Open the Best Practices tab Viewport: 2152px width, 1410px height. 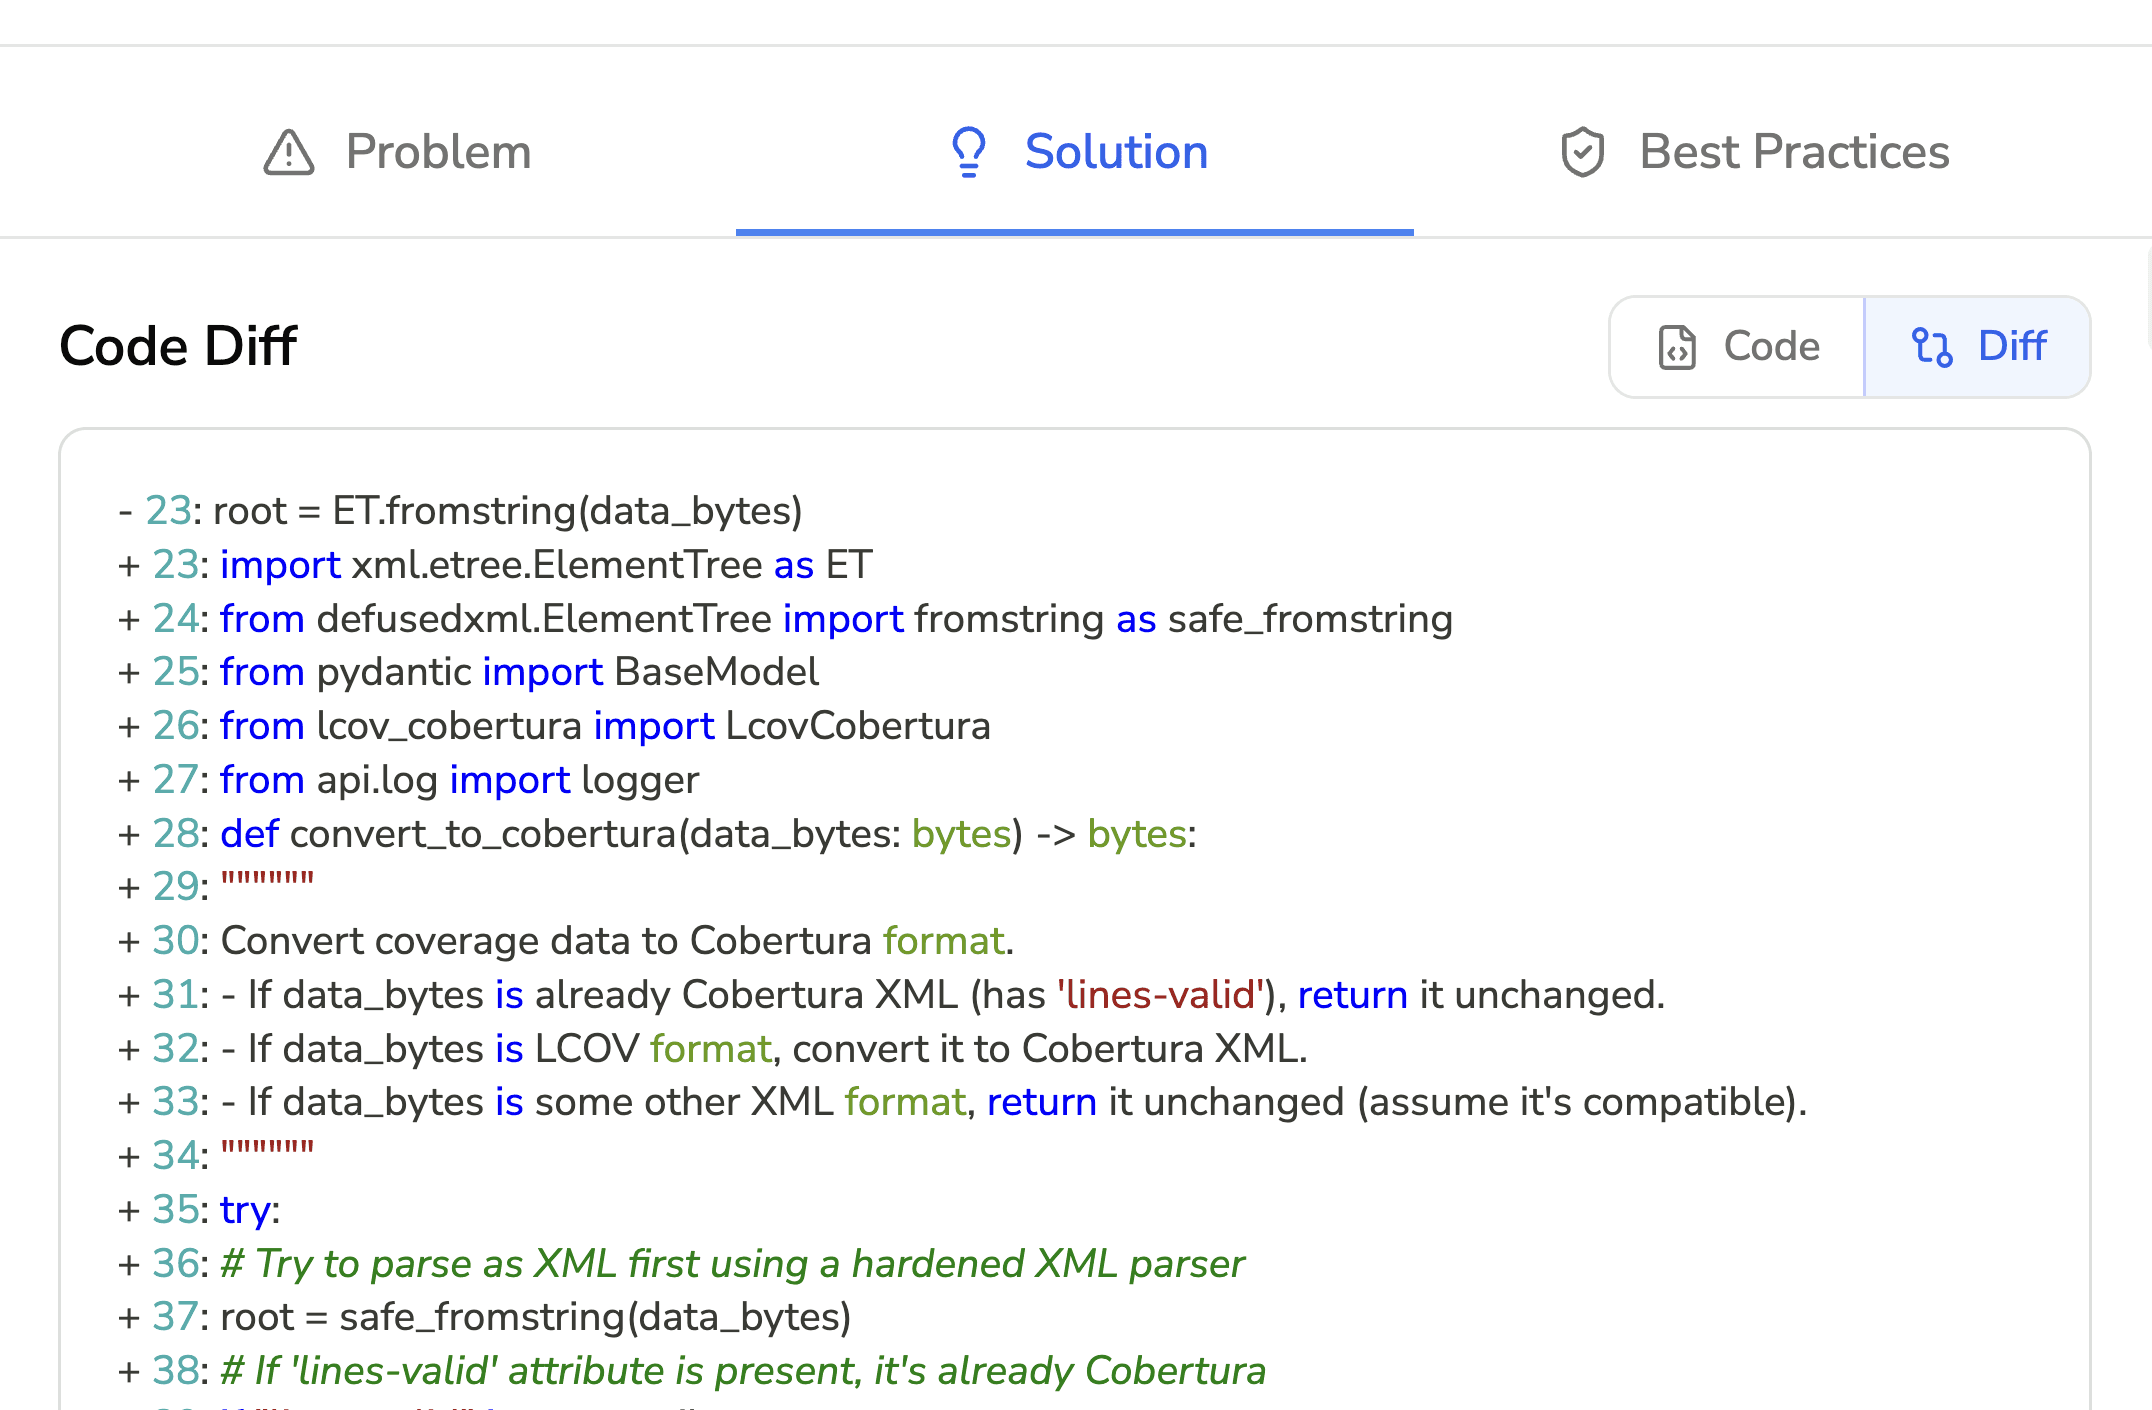[x=1794, y=152]
